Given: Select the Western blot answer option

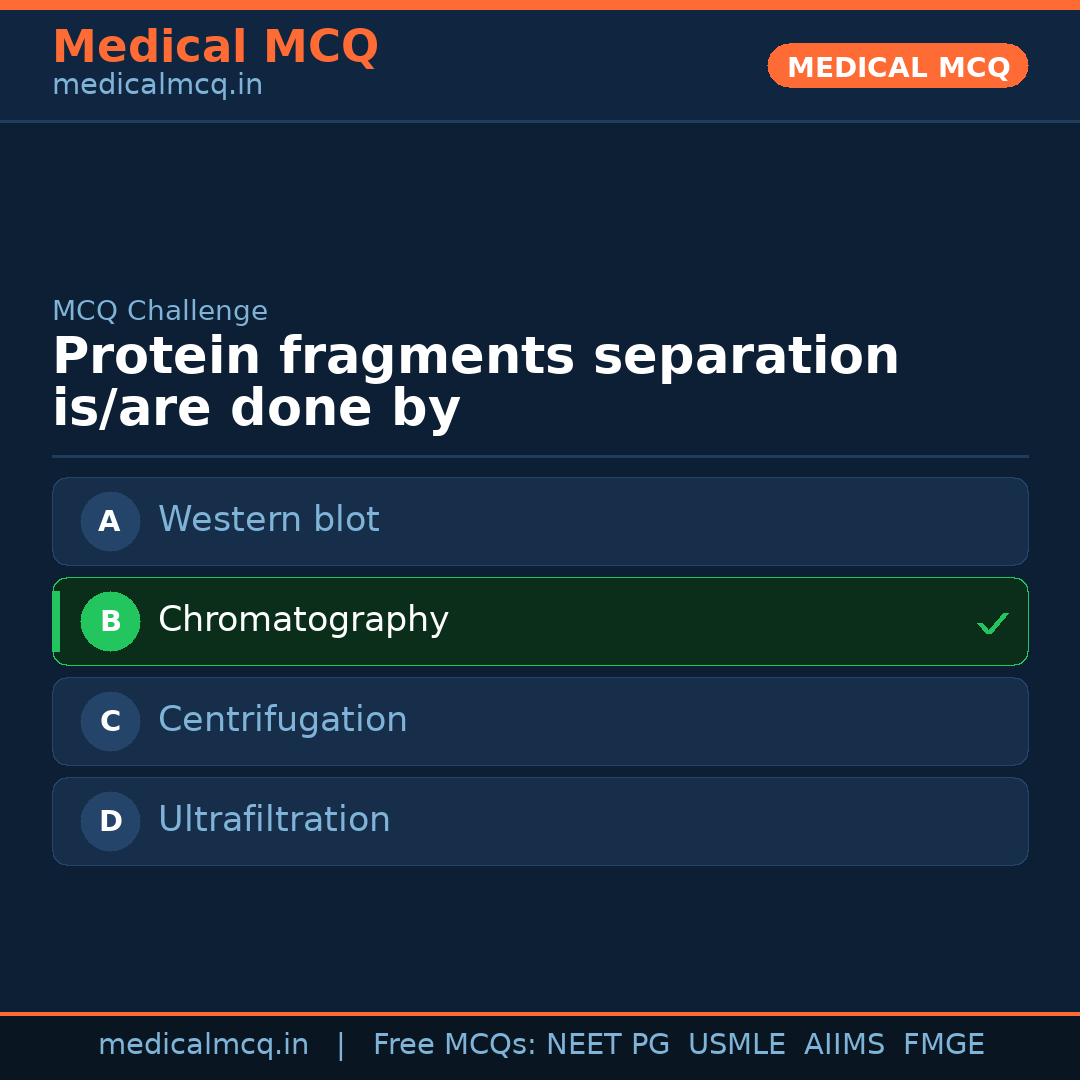Looking at the screenshot, I should [540, 521].
